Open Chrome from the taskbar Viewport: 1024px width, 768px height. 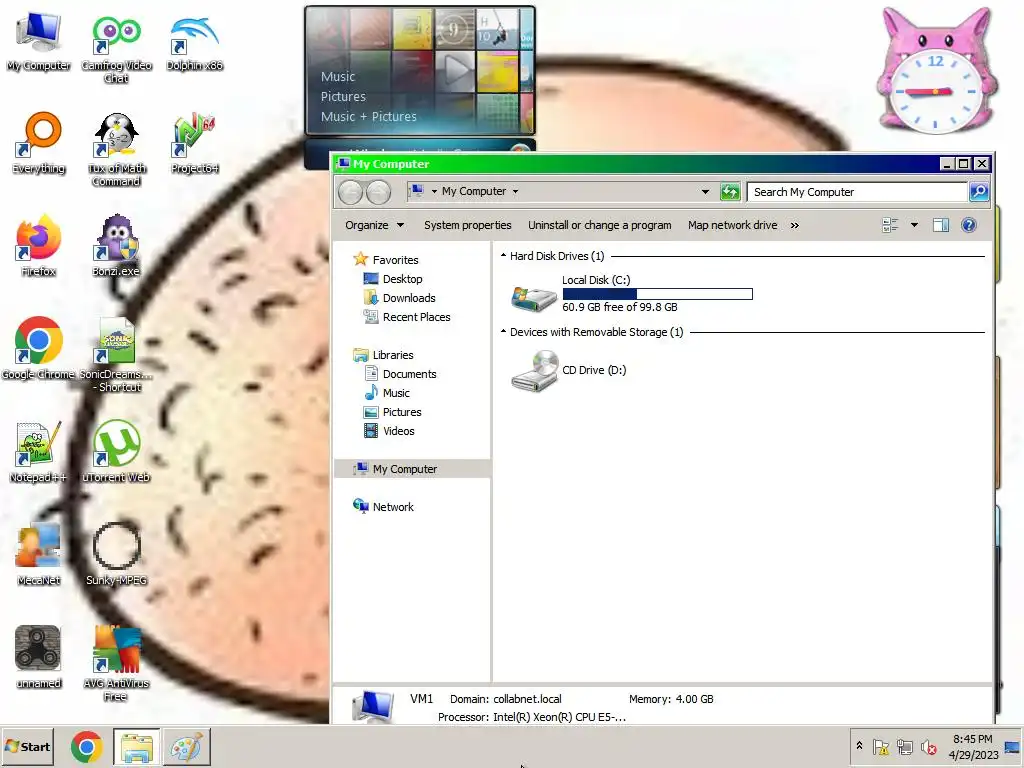point(86,747)
